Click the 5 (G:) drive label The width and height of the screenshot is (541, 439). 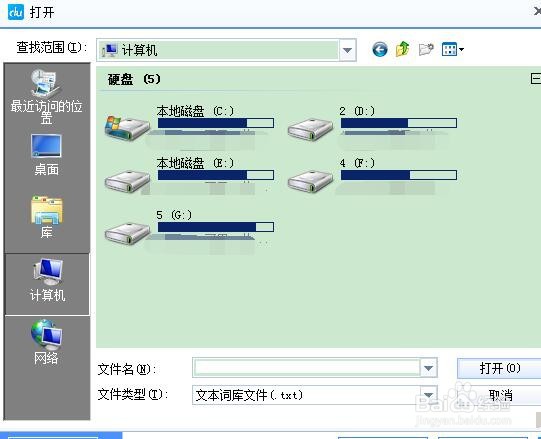[x=174, y=215]
